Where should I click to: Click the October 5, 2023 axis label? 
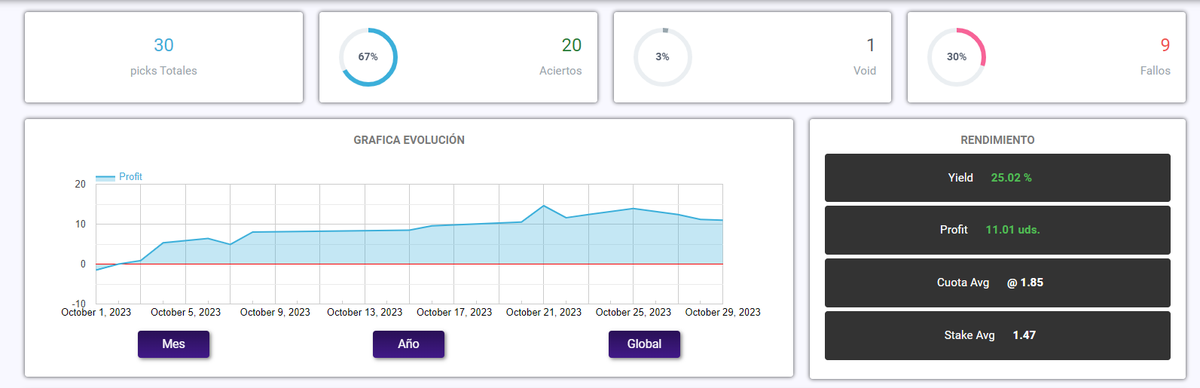[185, 313]
